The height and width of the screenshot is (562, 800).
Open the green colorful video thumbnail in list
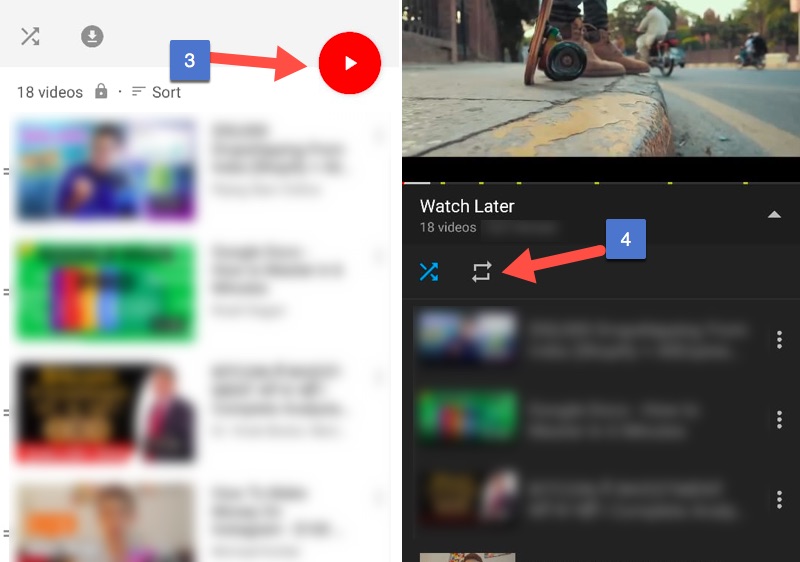[106, 292]
